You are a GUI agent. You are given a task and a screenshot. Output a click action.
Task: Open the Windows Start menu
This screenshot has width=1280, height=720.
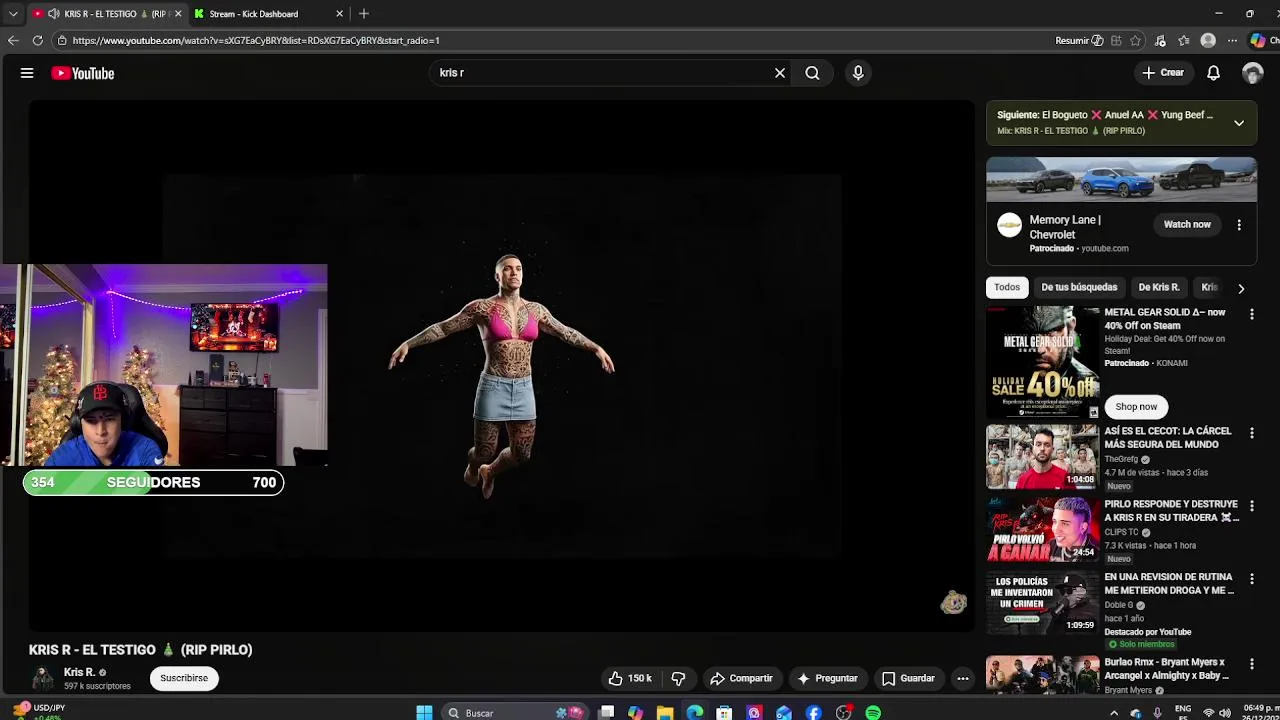(x=424, y=713)
